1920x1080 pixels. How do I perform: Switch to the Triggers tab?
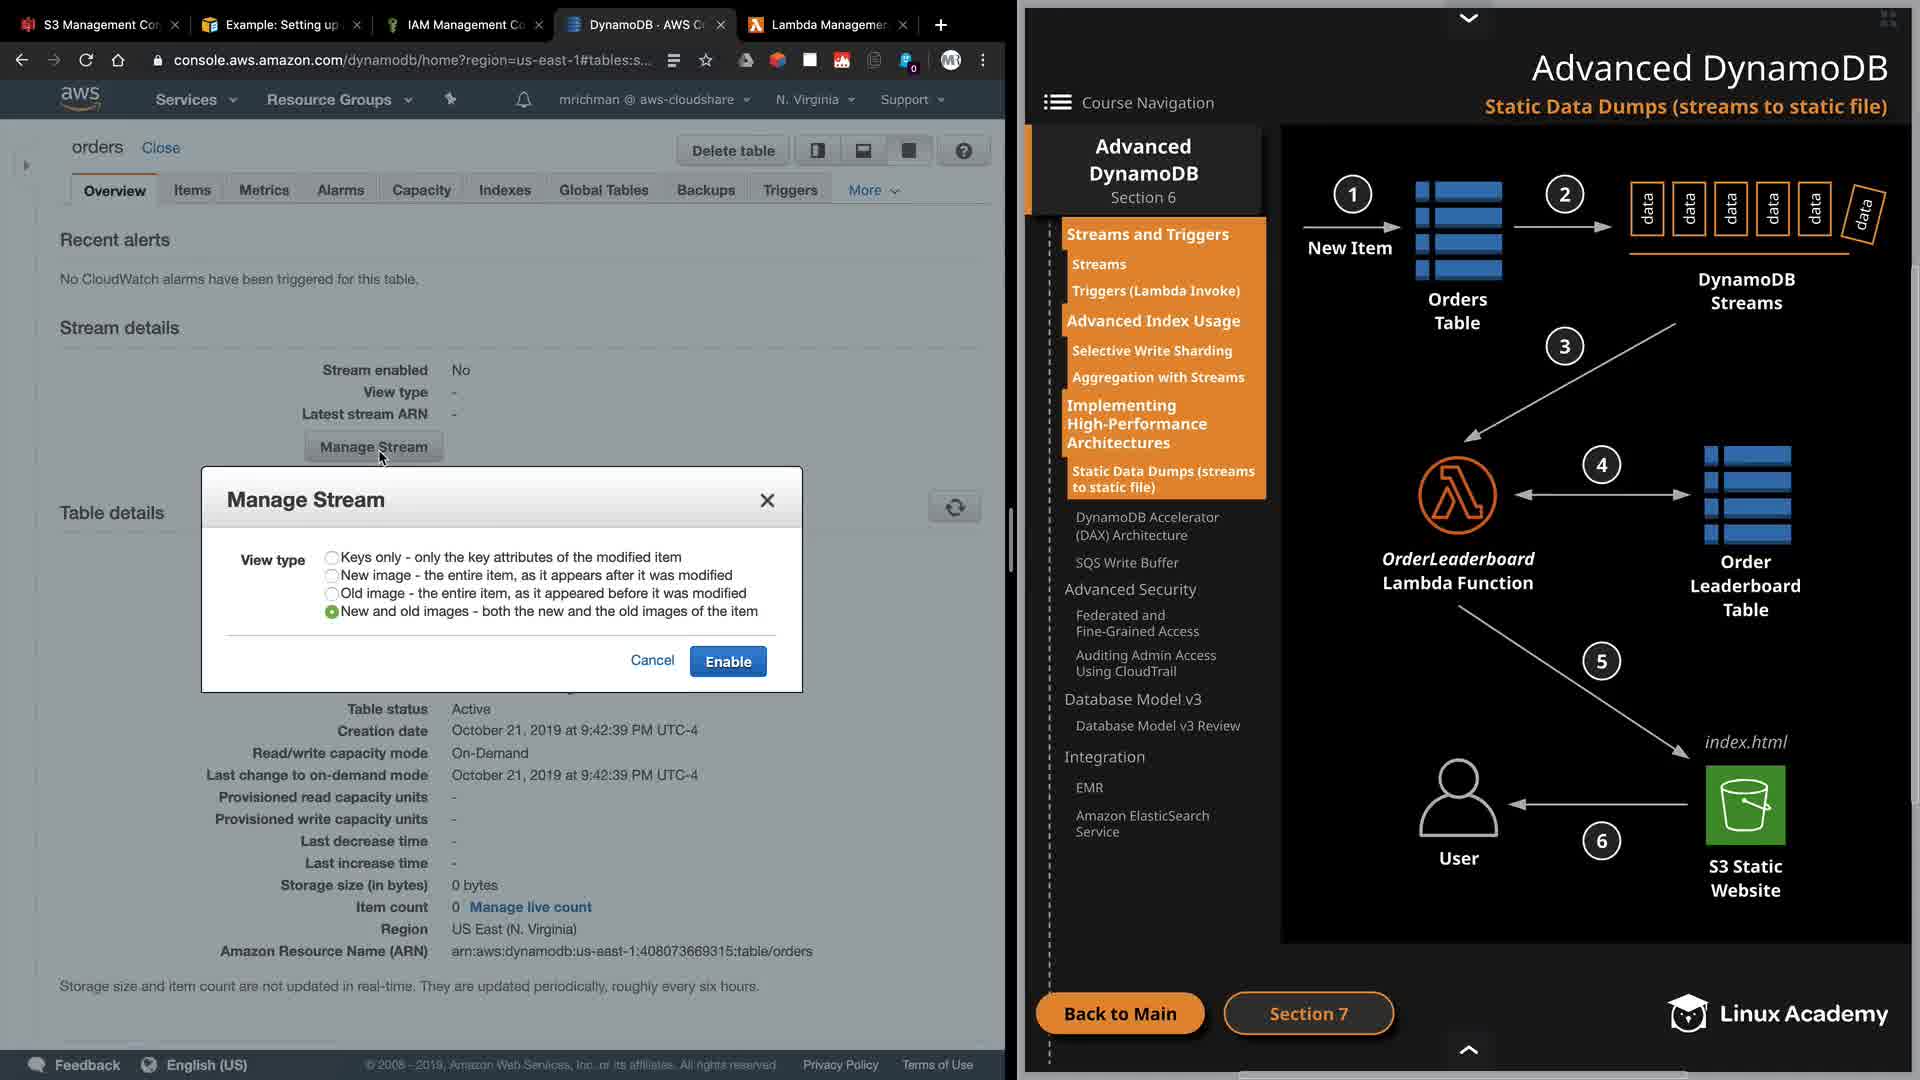[789, 190]
